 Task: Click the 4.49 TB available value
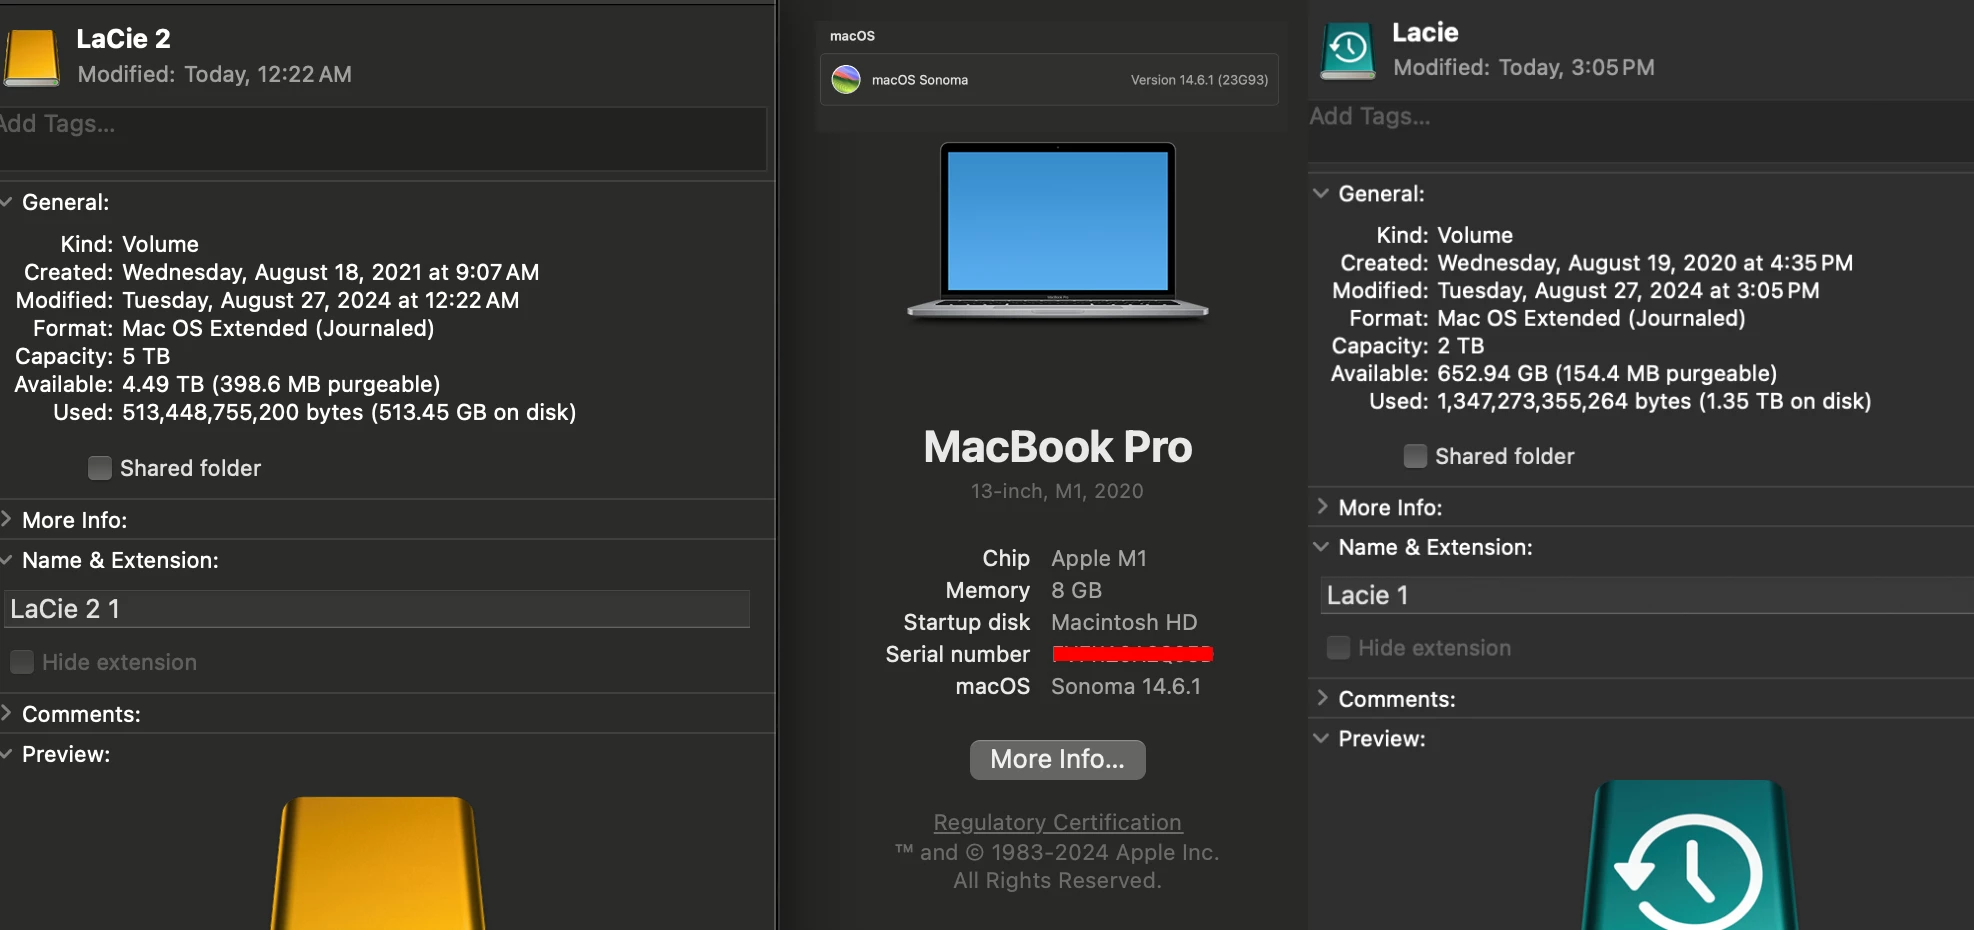(x=281, y=384)
